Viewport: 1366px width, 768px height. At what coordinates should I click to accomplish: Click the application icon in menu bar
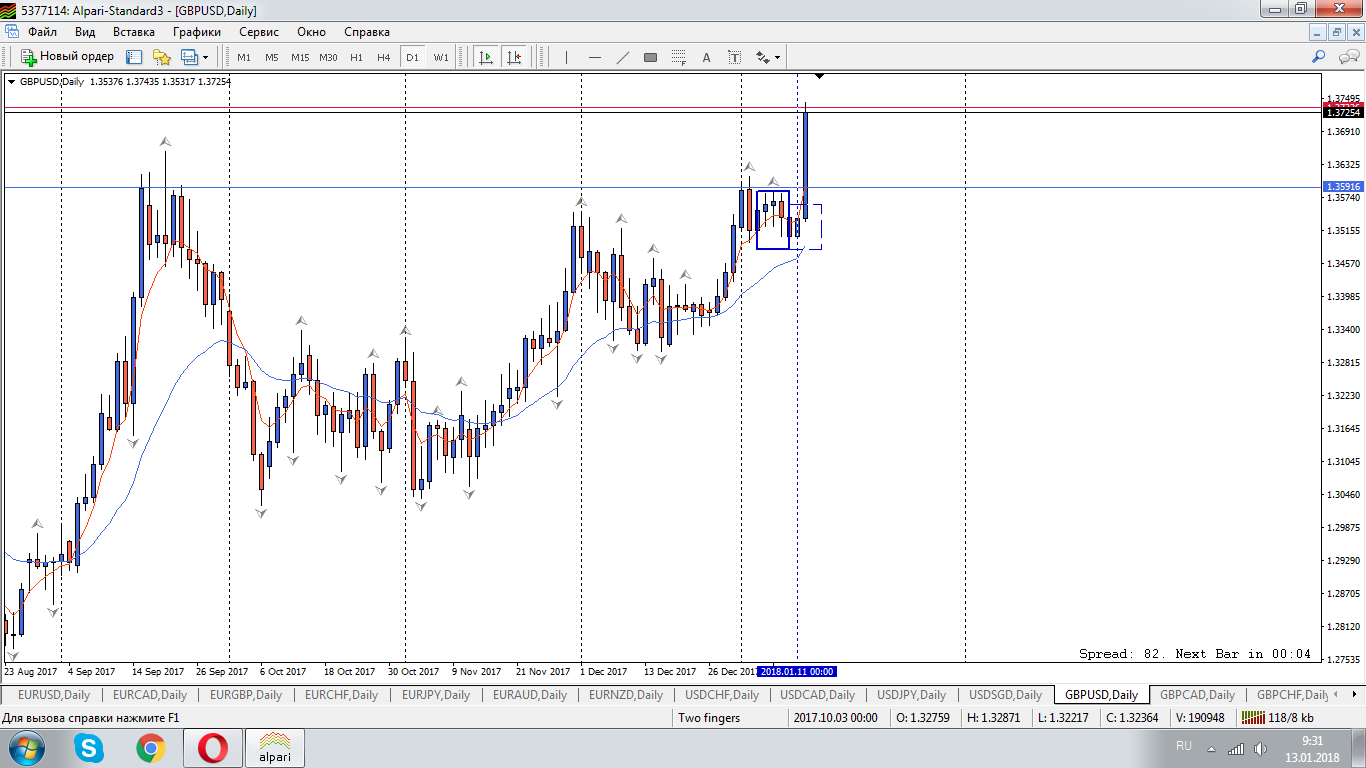point(10,32)
